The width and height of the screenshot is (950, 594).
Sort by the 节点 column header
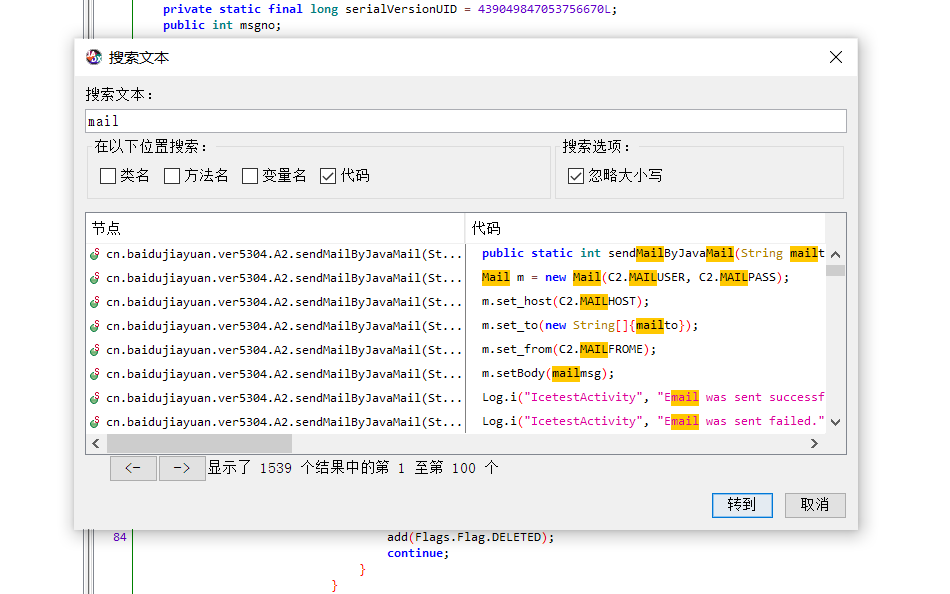point(275,228)
